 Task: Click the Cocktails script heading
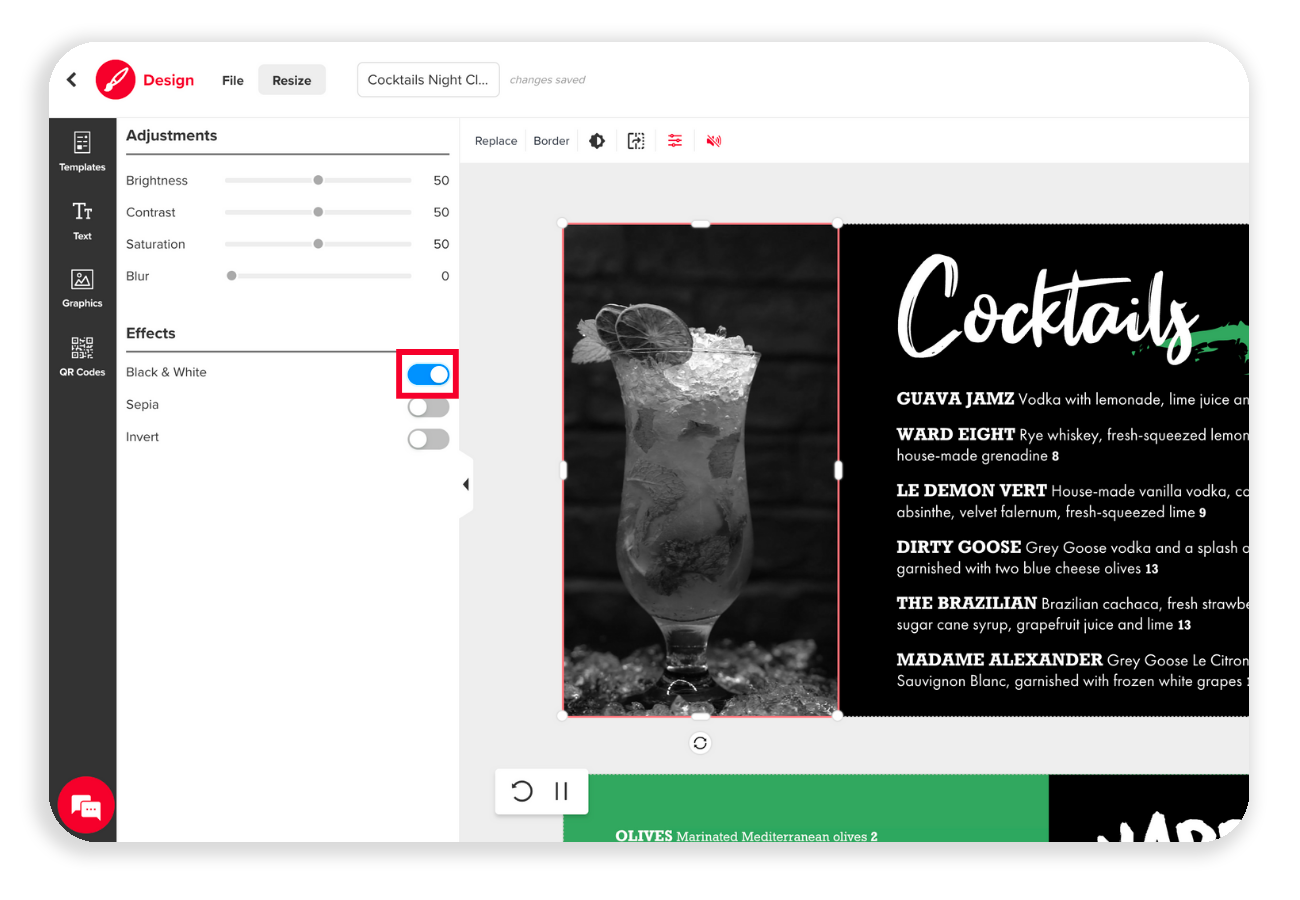point(1047,310)
